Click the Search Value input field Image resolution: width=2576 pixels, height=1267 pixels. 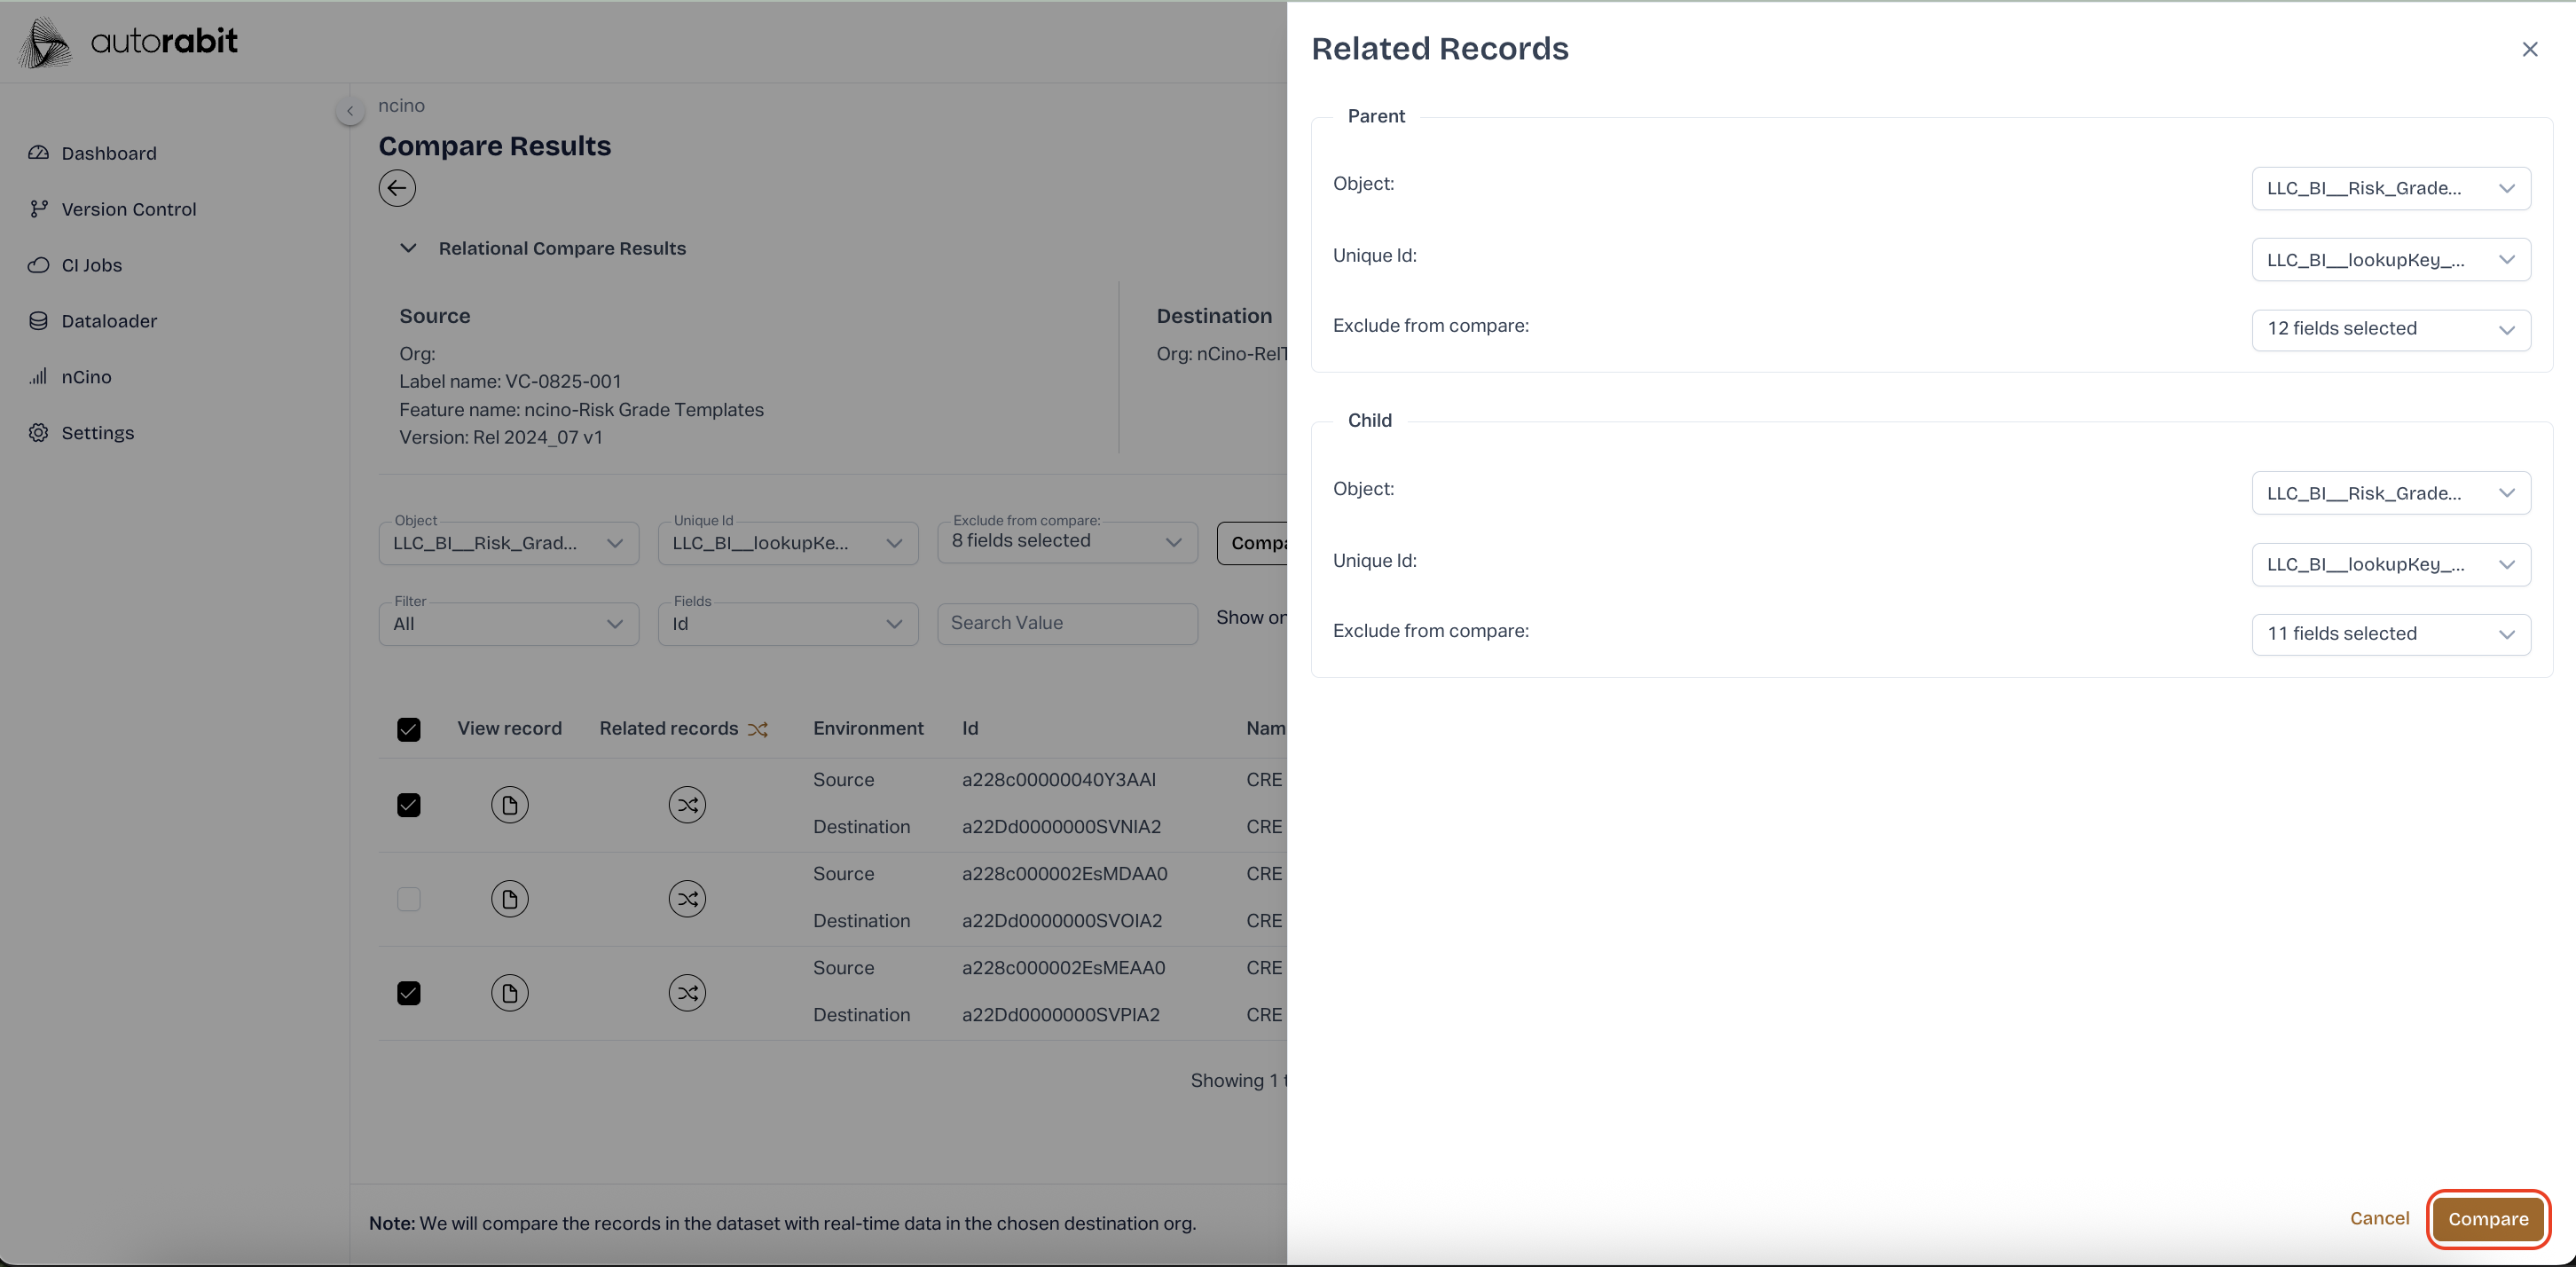pos(1066,623)
